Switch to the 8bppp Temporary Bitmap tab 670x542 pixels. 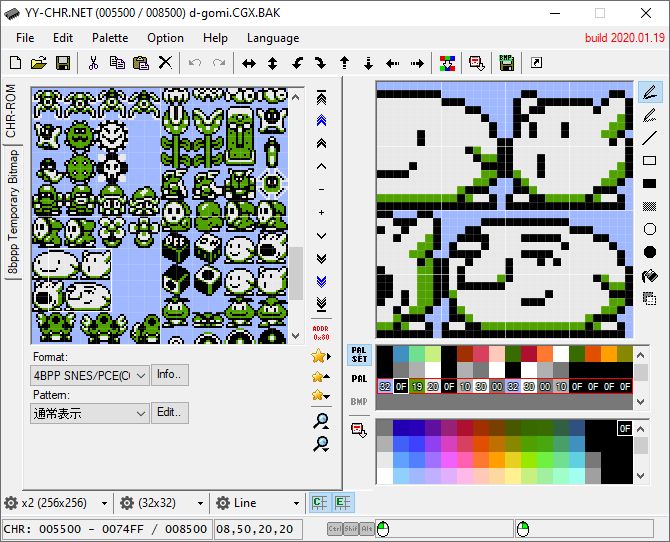[x=13, y=212]
